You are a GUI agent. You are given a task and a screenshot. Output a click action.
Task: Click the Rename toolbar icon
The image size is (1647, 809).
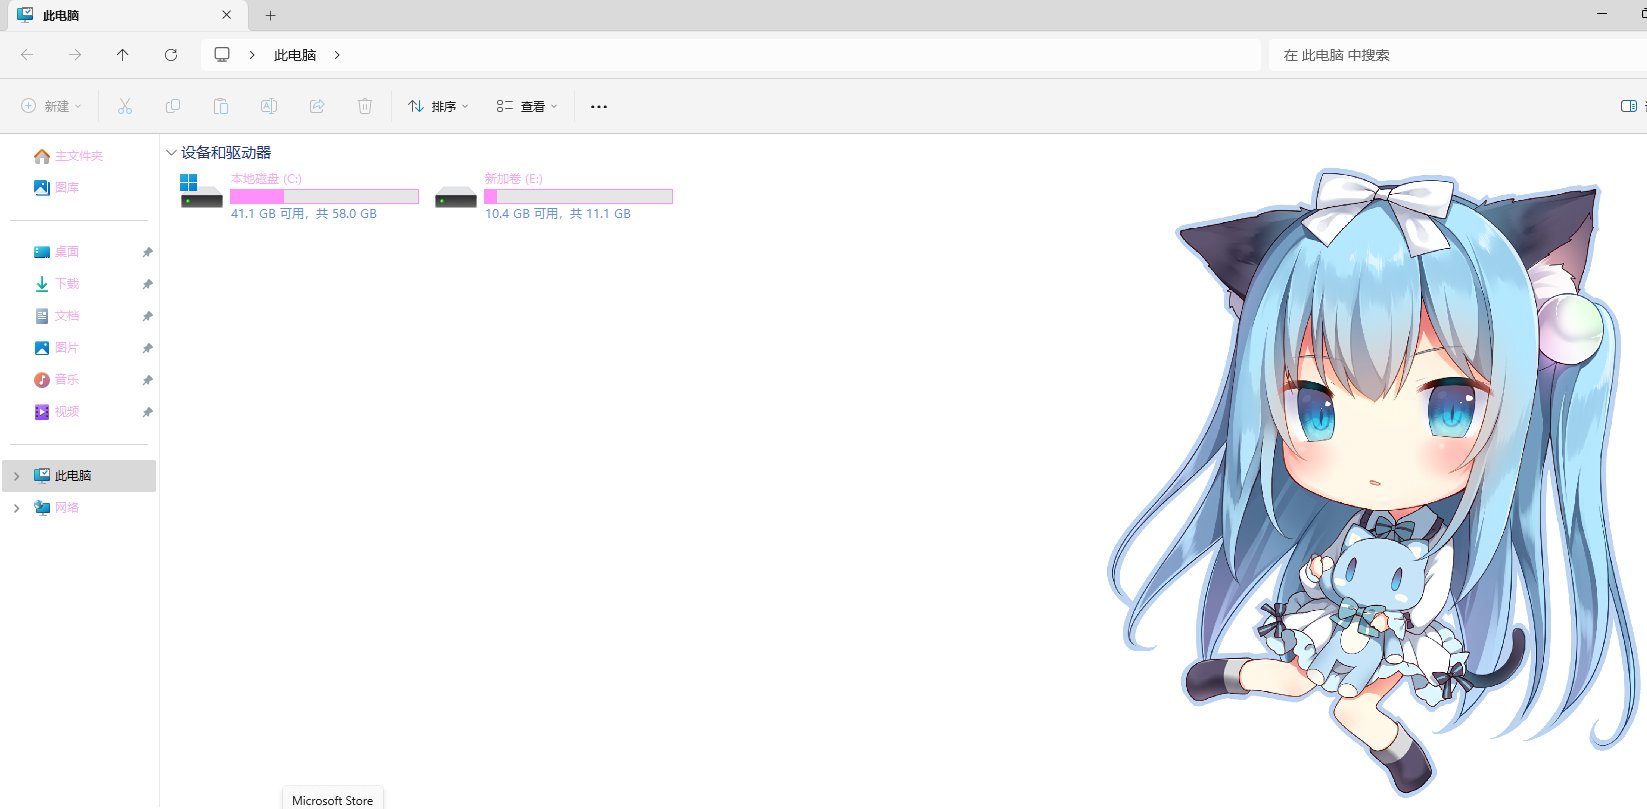point(269,106)
